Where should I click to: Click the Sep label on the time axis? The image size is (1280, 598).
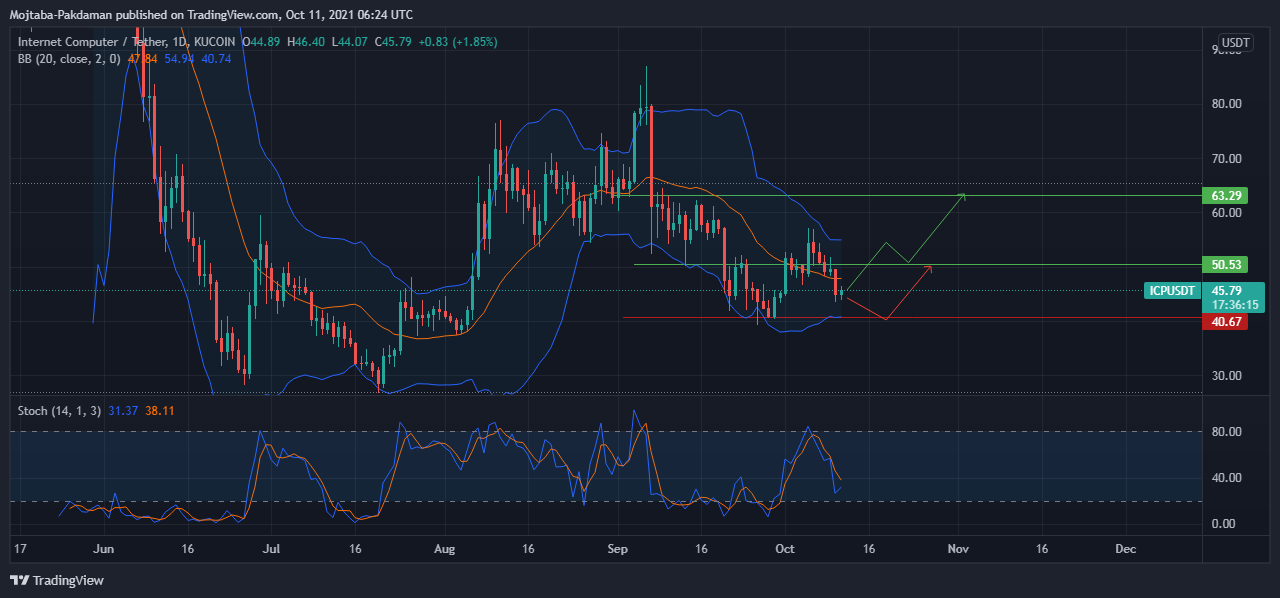click(x=617, y=549)
